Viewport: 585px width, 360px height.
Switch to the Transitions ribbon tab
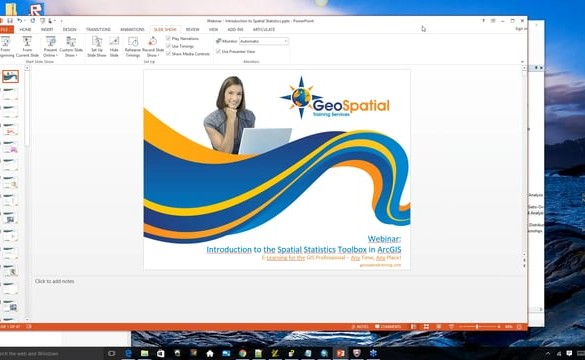point(98,29)
